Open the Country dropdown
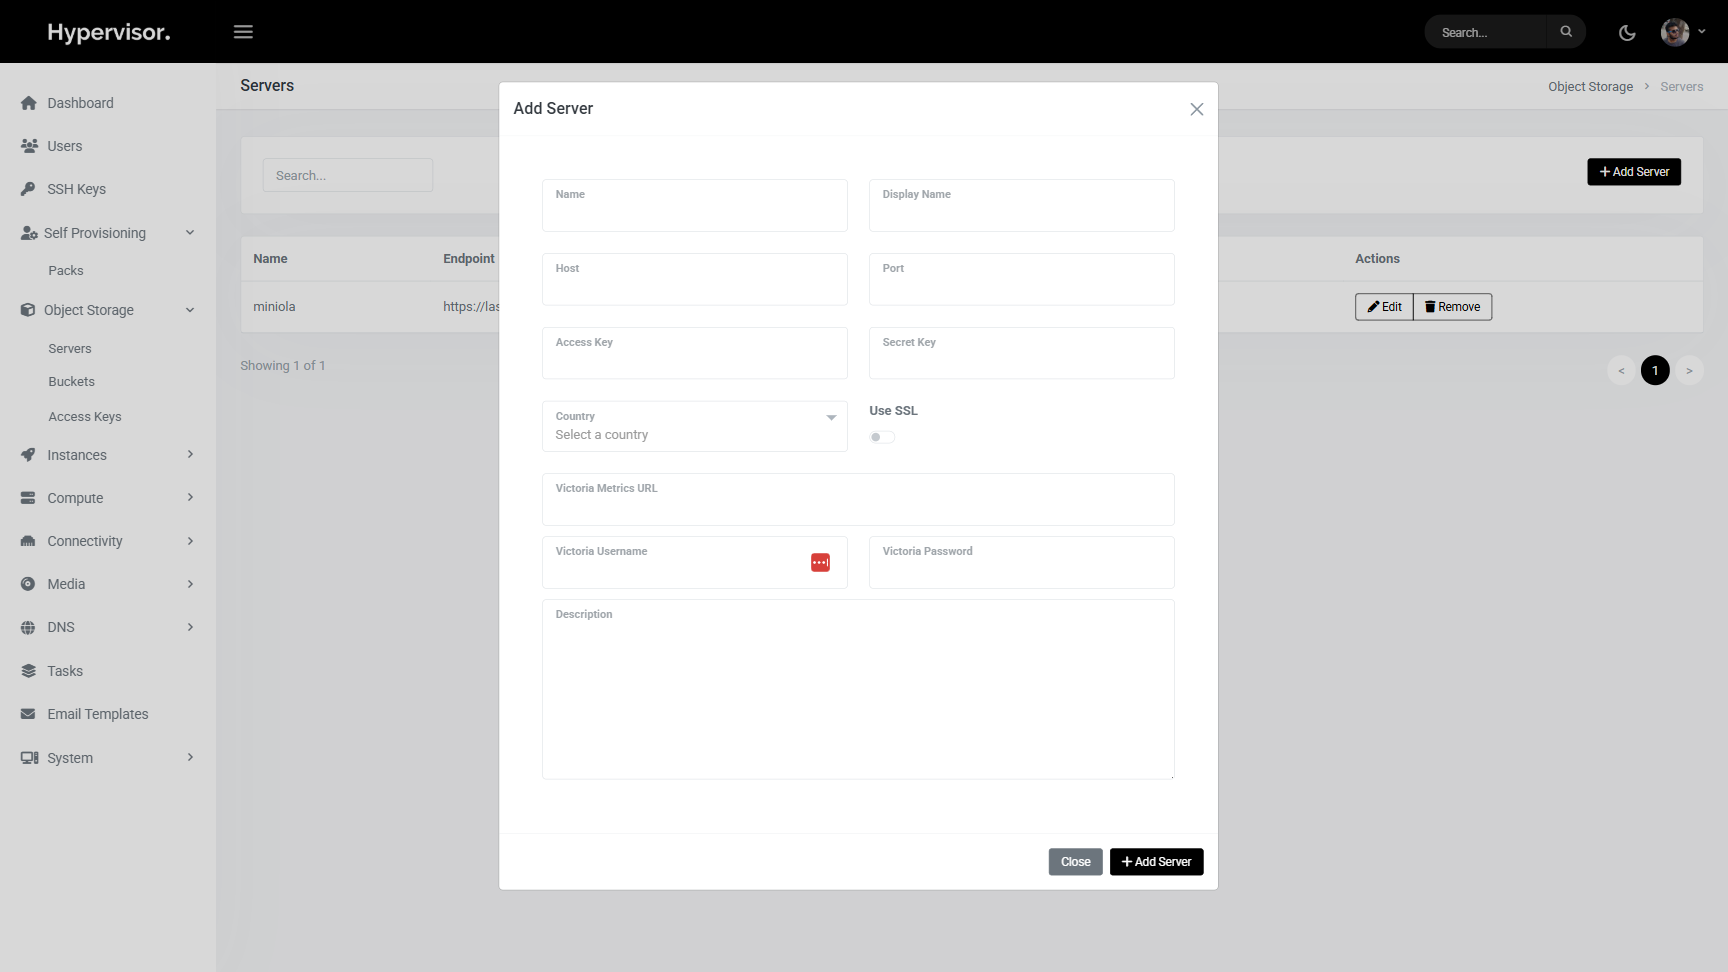 (x=694, y=427)
